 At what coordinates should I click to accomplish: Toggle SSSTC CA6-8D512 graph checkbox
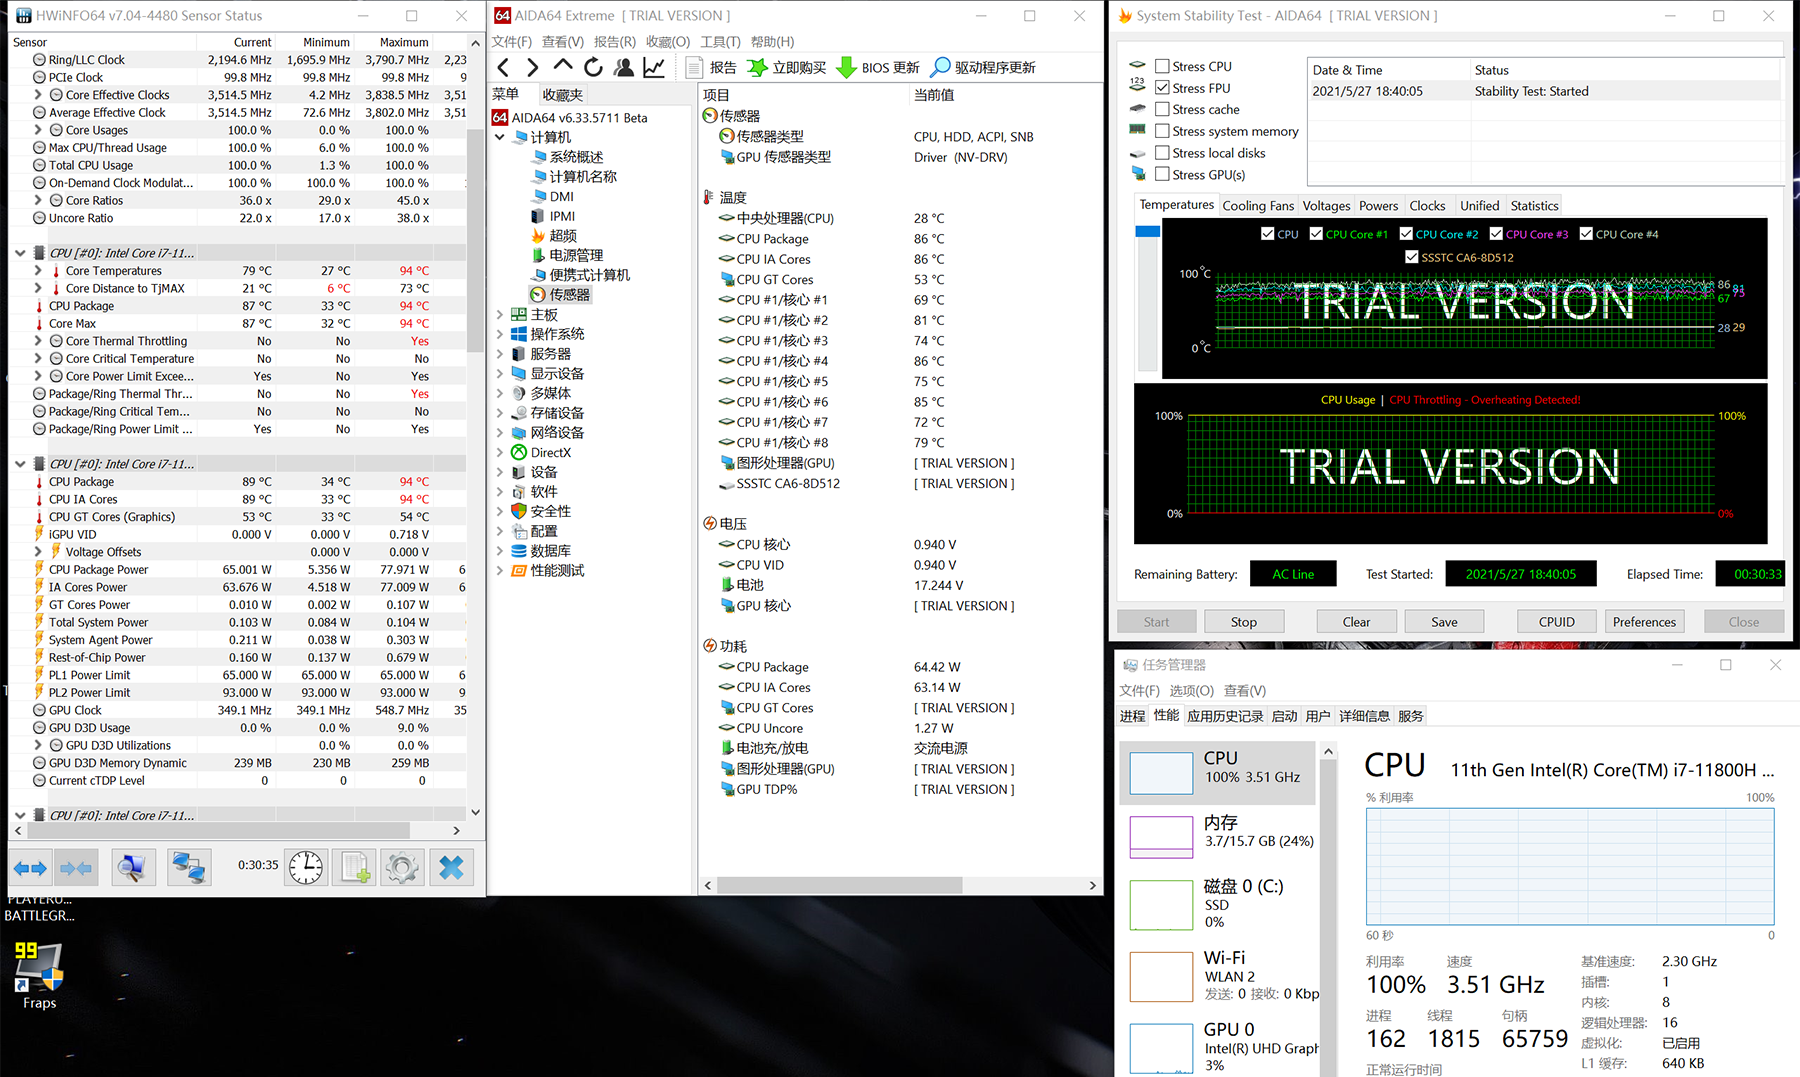[1411, 257]
